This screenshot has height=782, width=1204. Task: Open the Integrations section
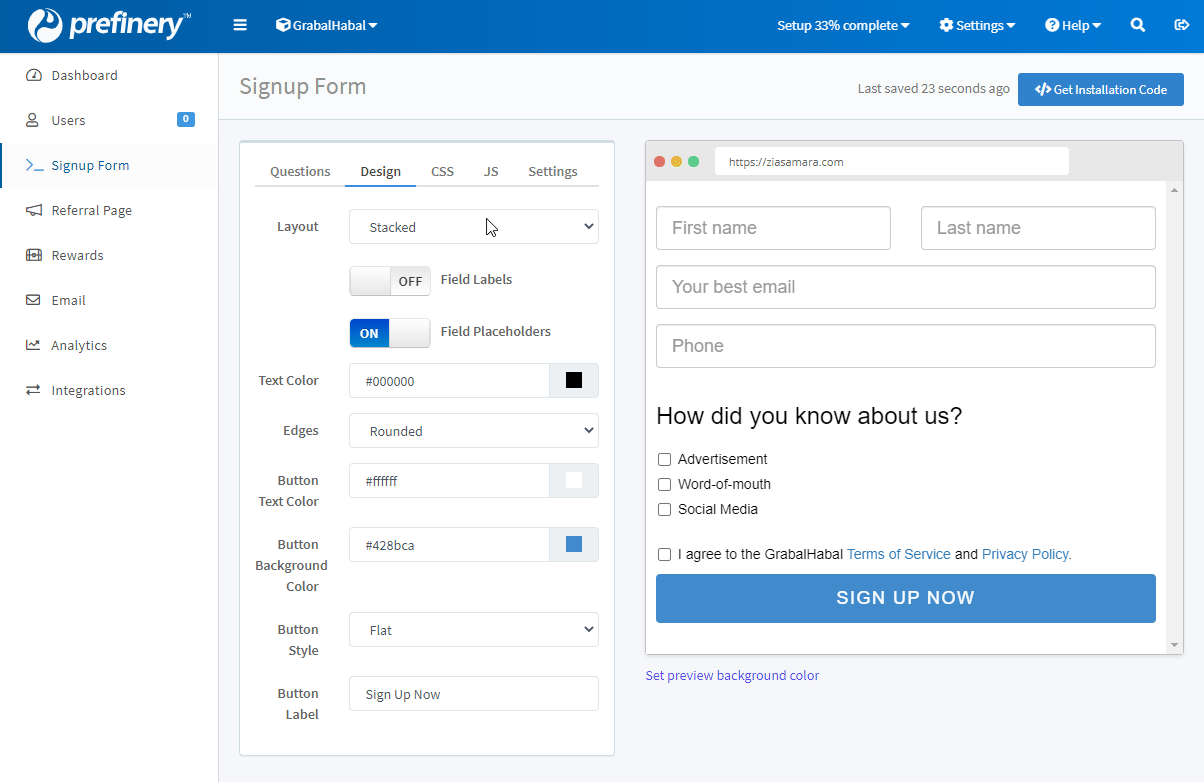pyautogui.click(x=88, y=390)
